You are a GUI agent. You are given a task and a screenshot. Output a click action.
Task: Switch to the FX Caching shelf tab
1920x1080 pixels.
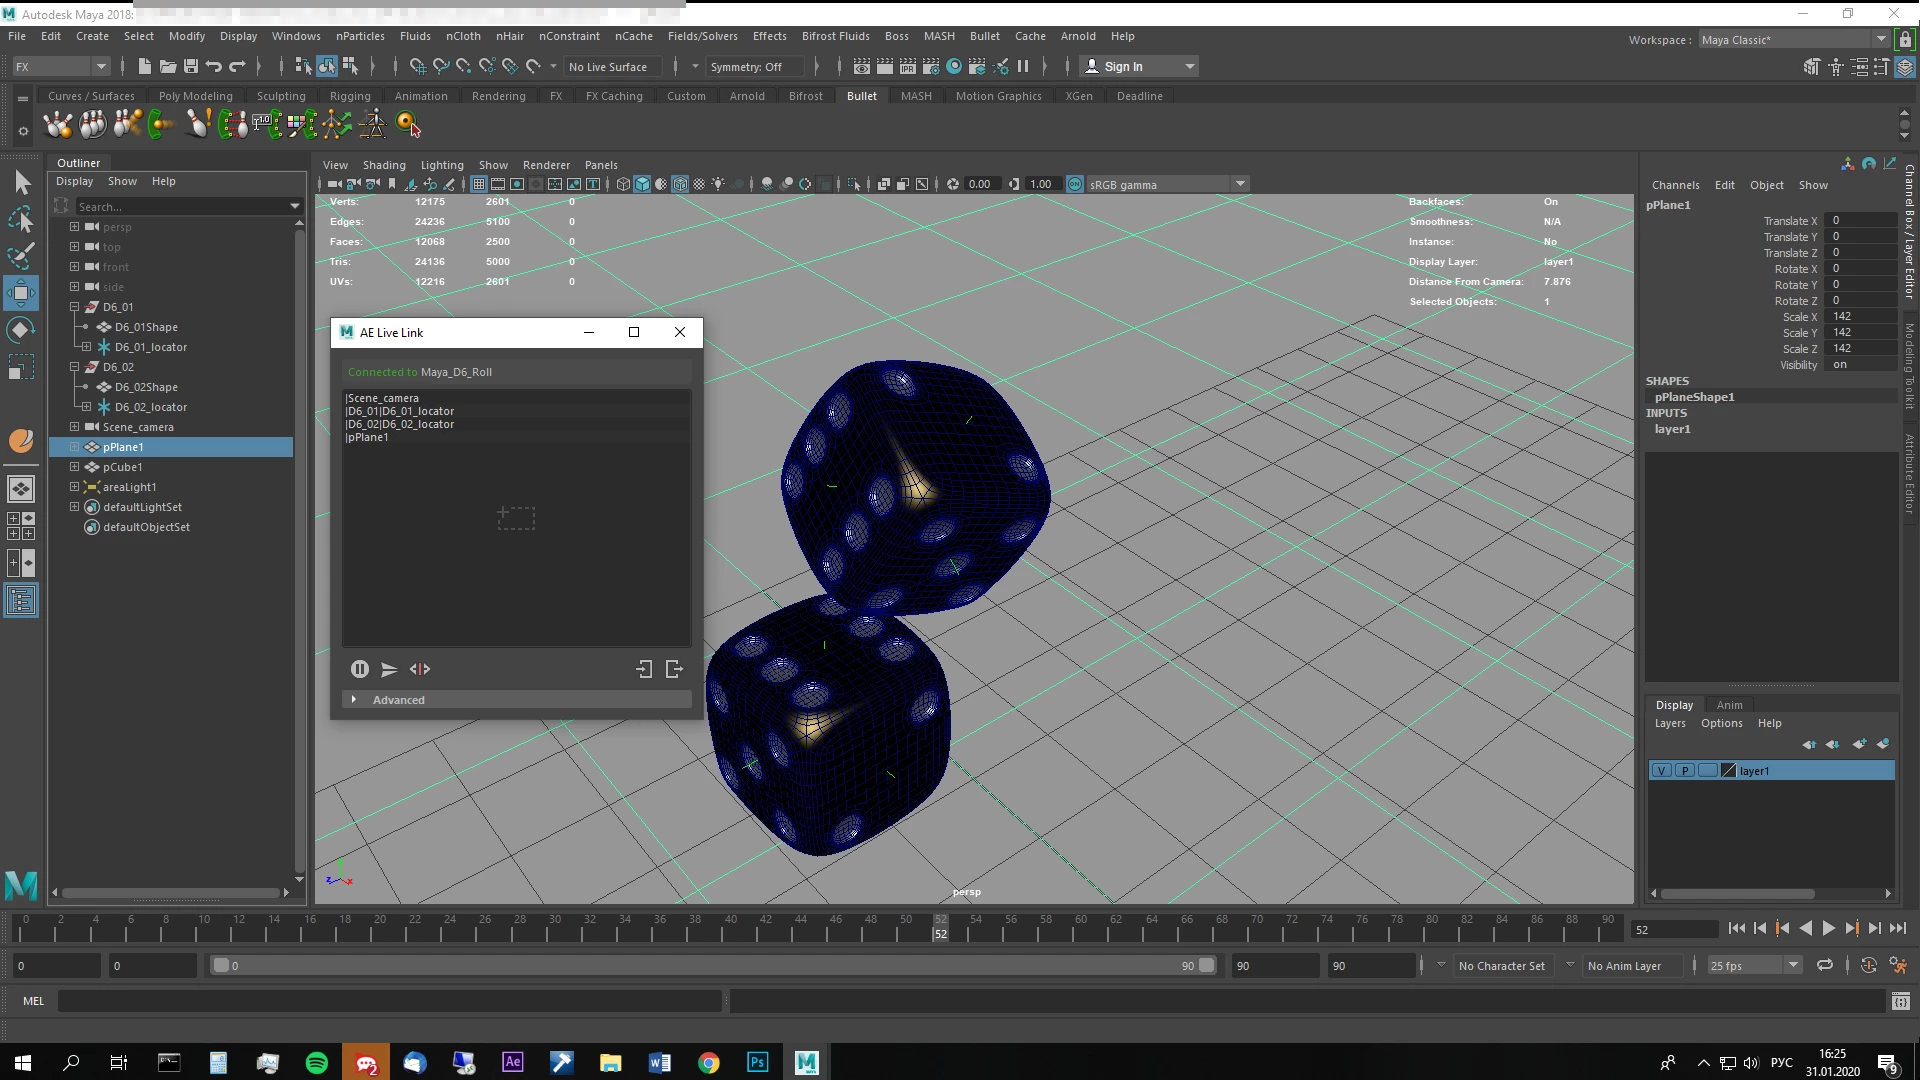pos(614,96)
